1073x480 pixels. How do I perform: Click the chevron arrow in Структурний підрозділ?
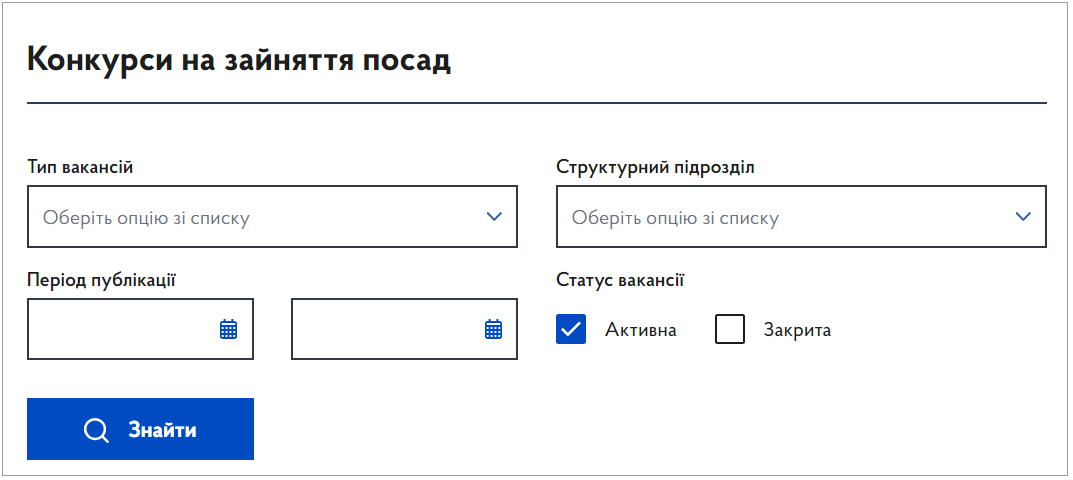click(x=1022, y=216)
